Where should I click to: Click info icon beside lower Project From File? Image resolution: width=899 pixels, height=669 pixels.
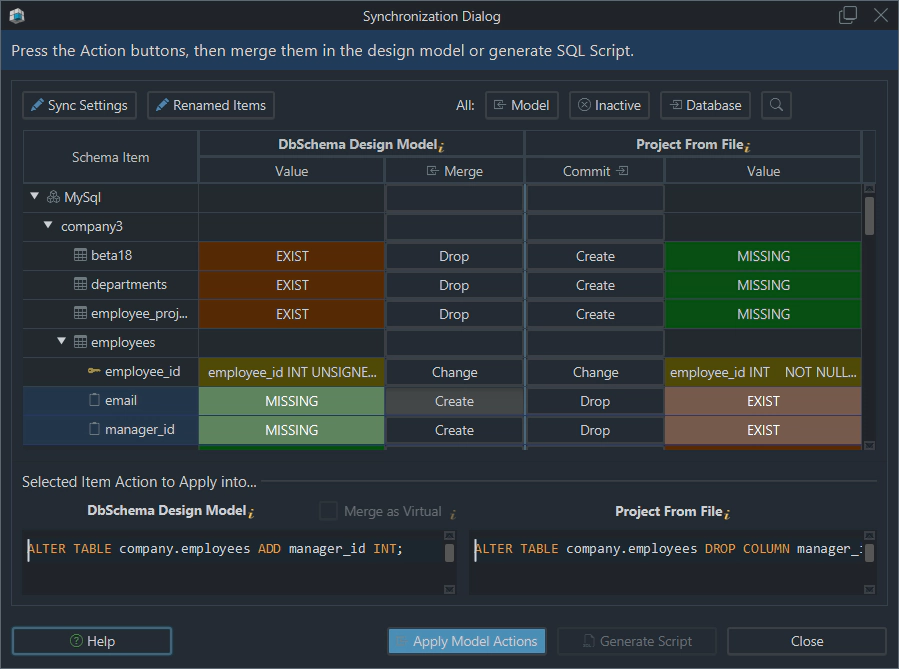point(727,514)
